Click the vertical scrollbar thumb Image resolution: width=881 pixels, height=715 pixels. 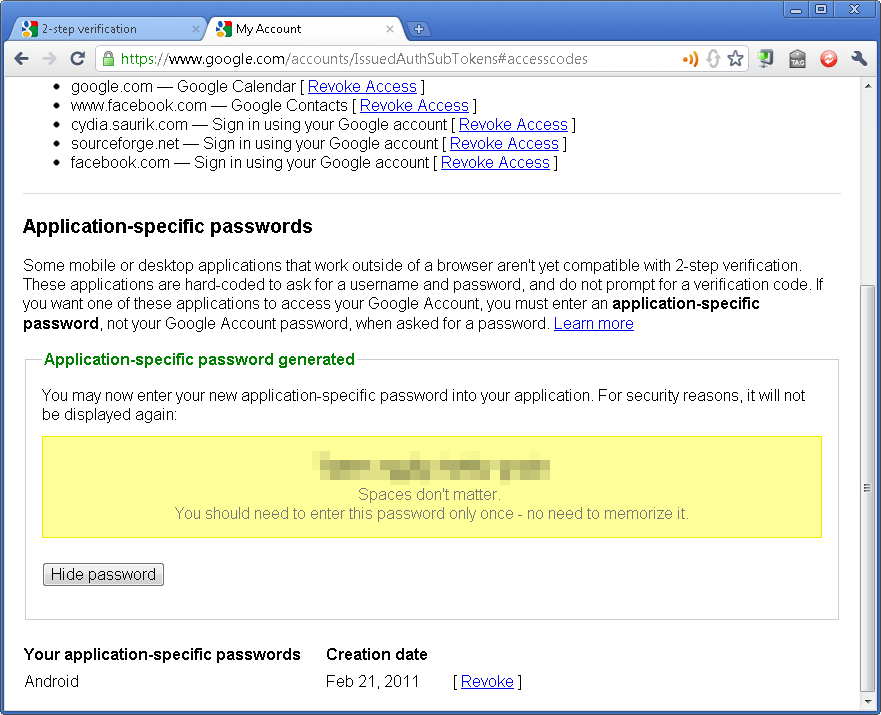coord(868,488)
